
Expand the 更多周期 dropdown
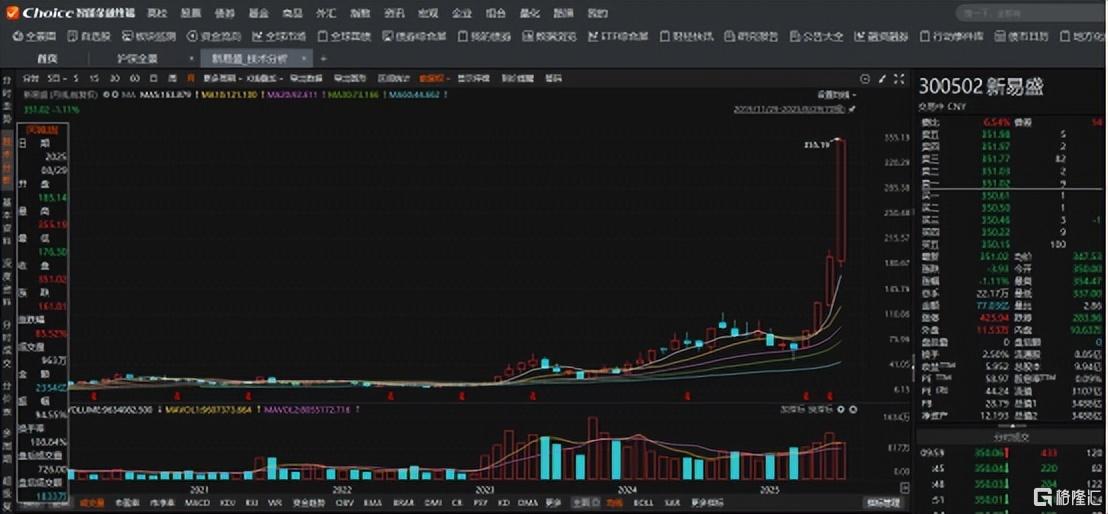point(223,78)
